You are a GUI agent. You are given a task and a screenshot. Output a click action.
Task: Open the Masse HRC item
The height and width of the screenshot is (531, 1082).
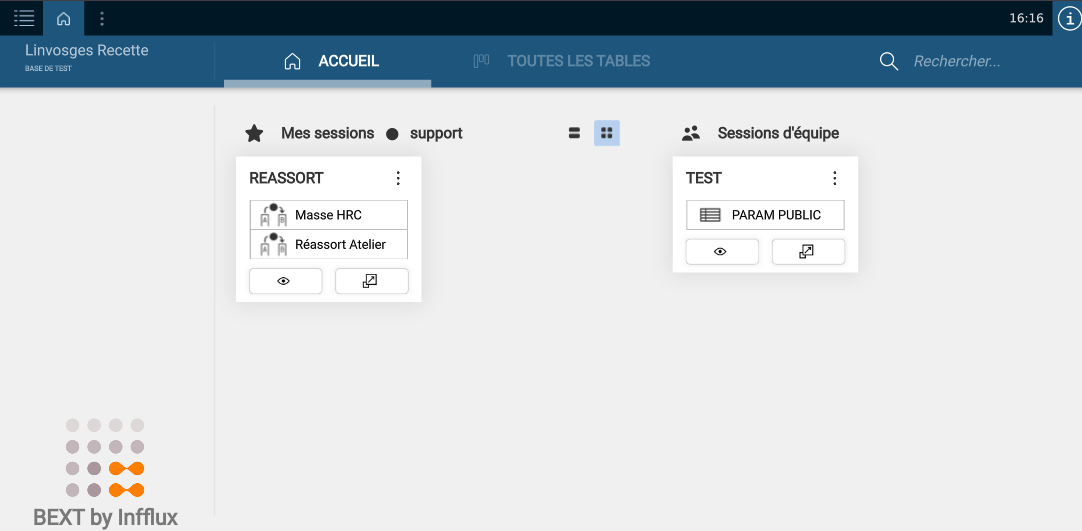[328, 215]
